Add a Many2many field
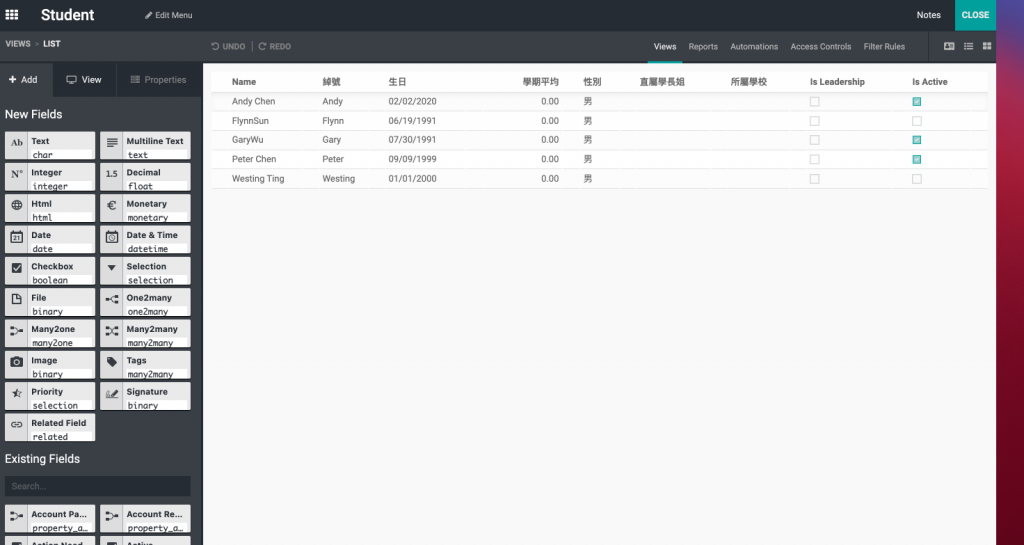The height and width of the screenshot is (545, 1024). click(145, 334)
